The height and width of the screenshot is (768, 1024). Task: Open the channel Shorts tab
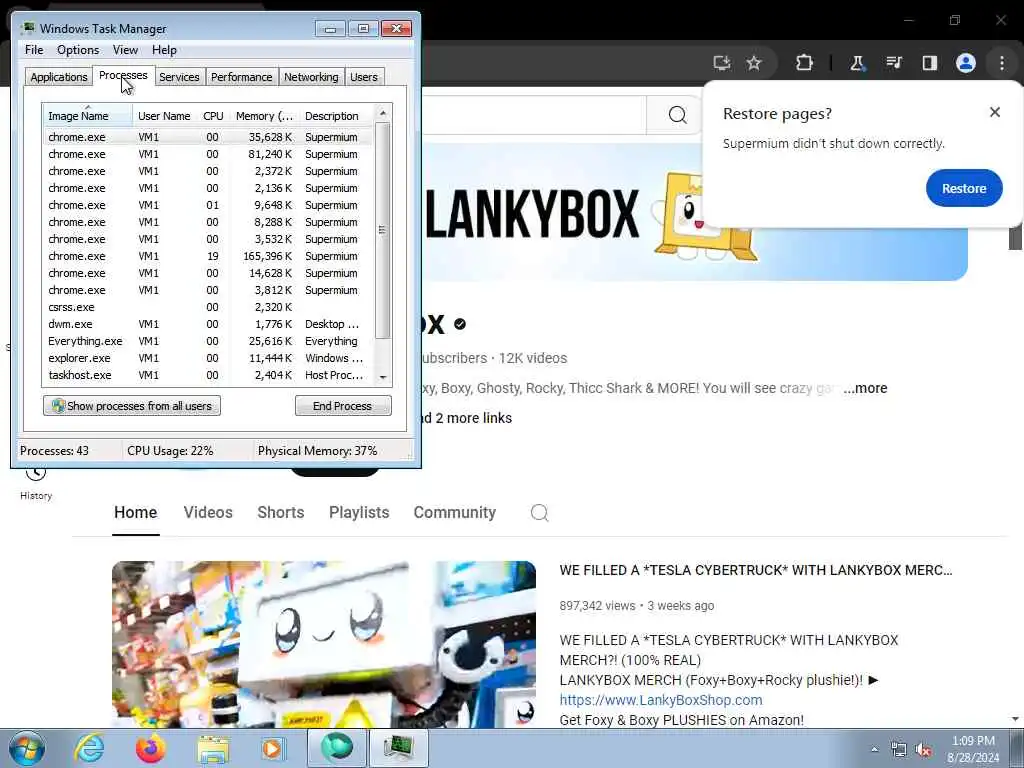281,513
